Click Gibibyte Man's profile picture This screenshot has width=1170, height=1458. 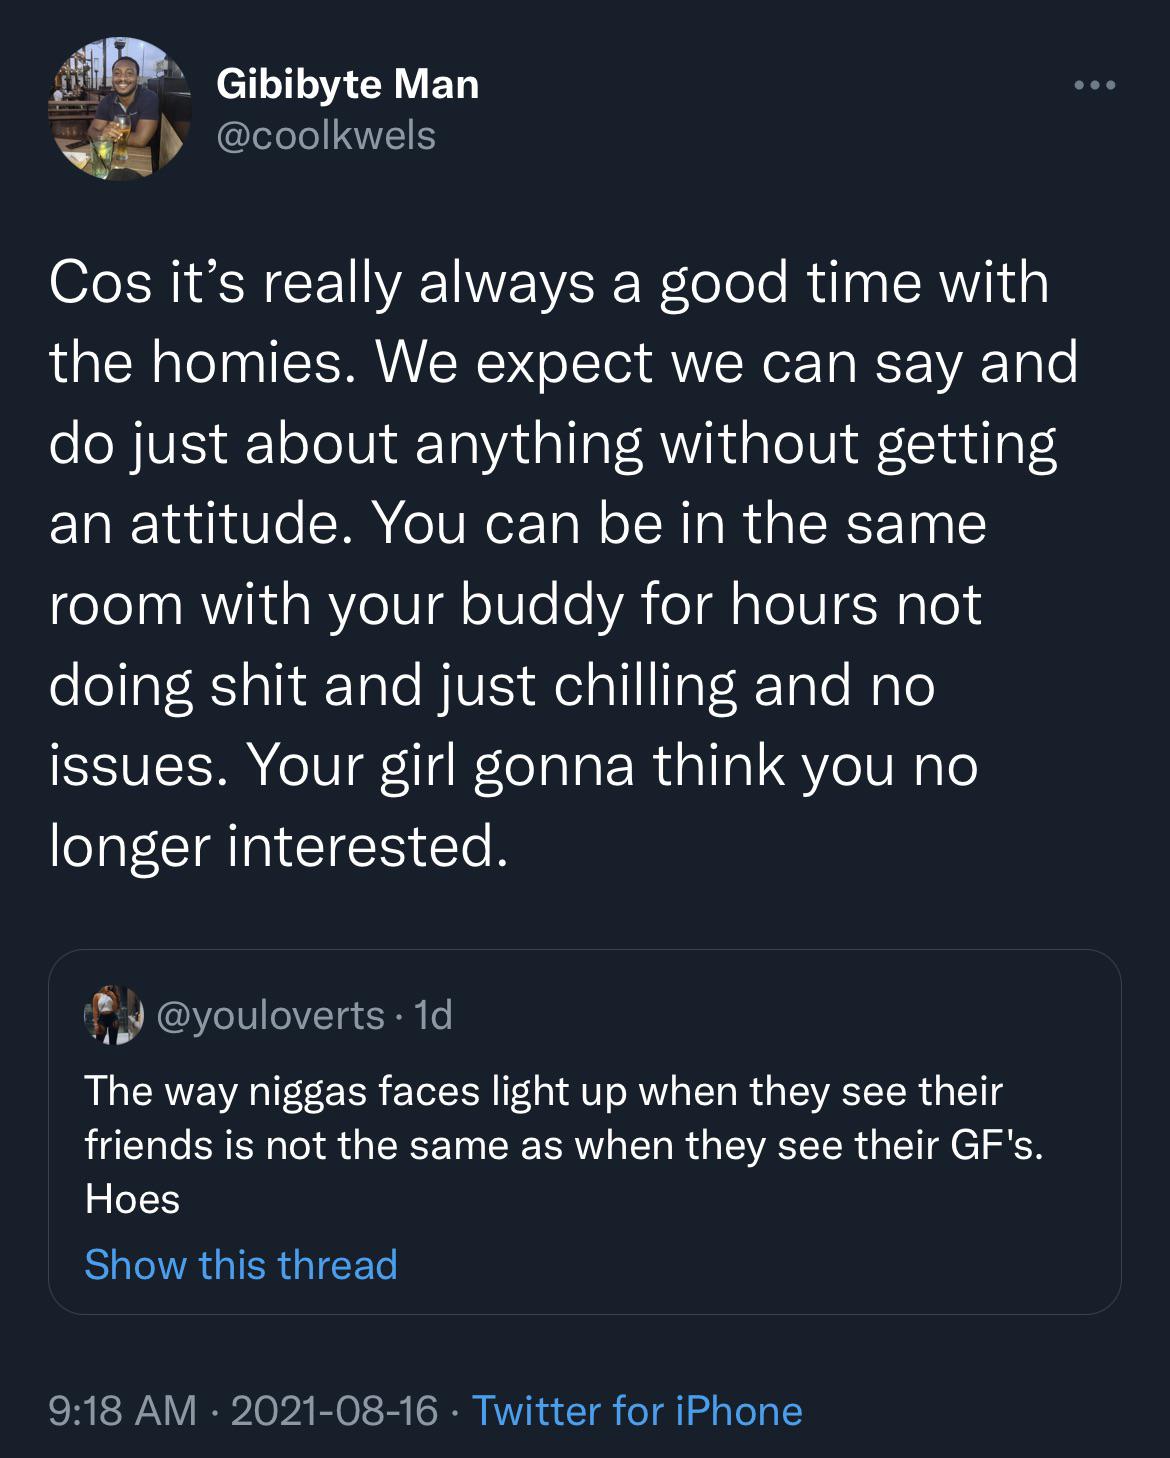pyautogui.click(x=119, y=109)
